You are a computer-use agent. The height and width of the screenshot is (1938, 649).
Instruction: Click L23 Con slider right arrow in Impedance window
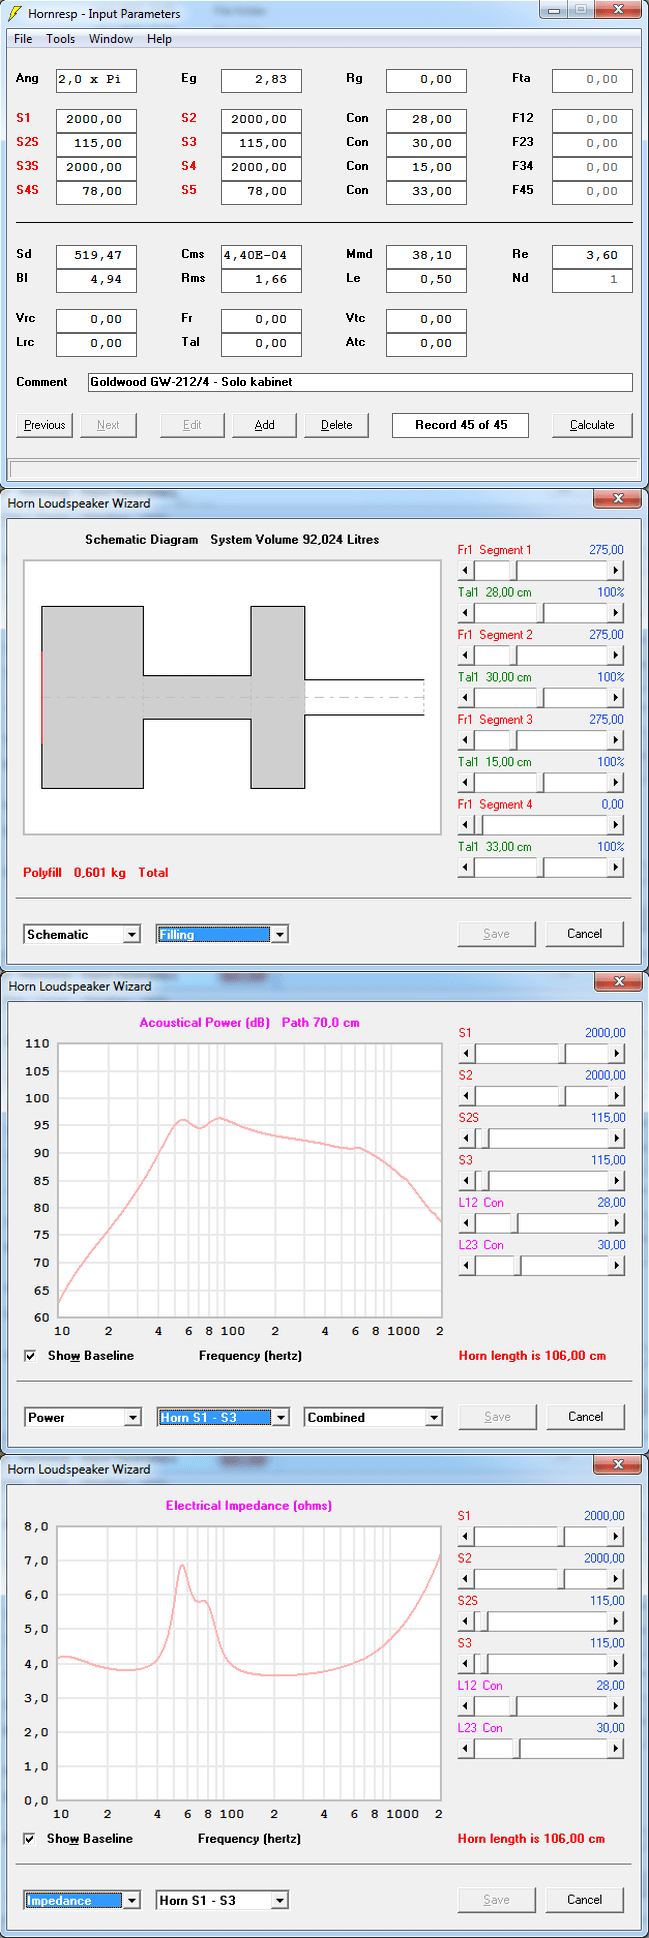click(x=616, y=1748)
